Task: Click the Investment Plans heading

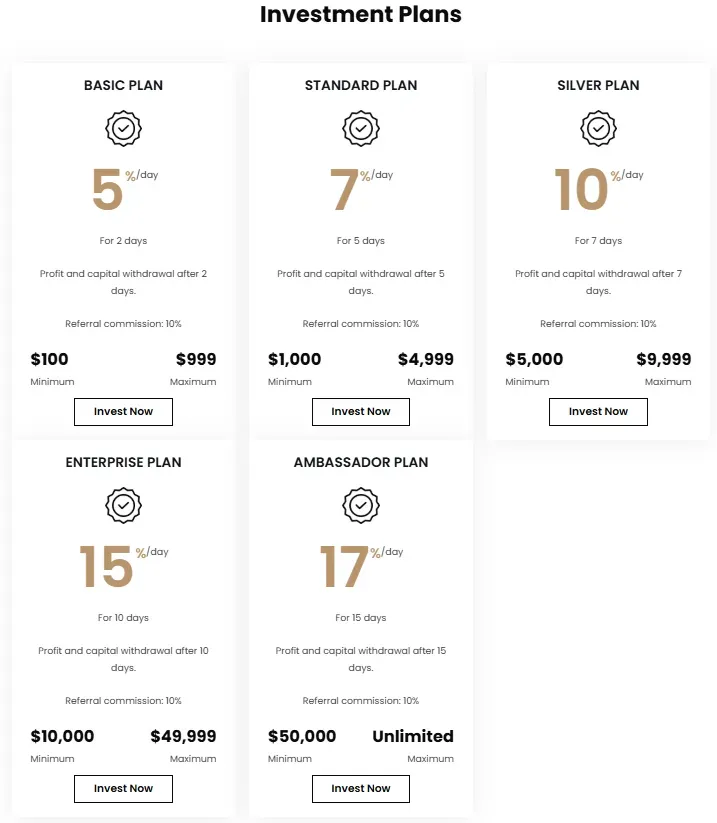Action: coord(360,15)
